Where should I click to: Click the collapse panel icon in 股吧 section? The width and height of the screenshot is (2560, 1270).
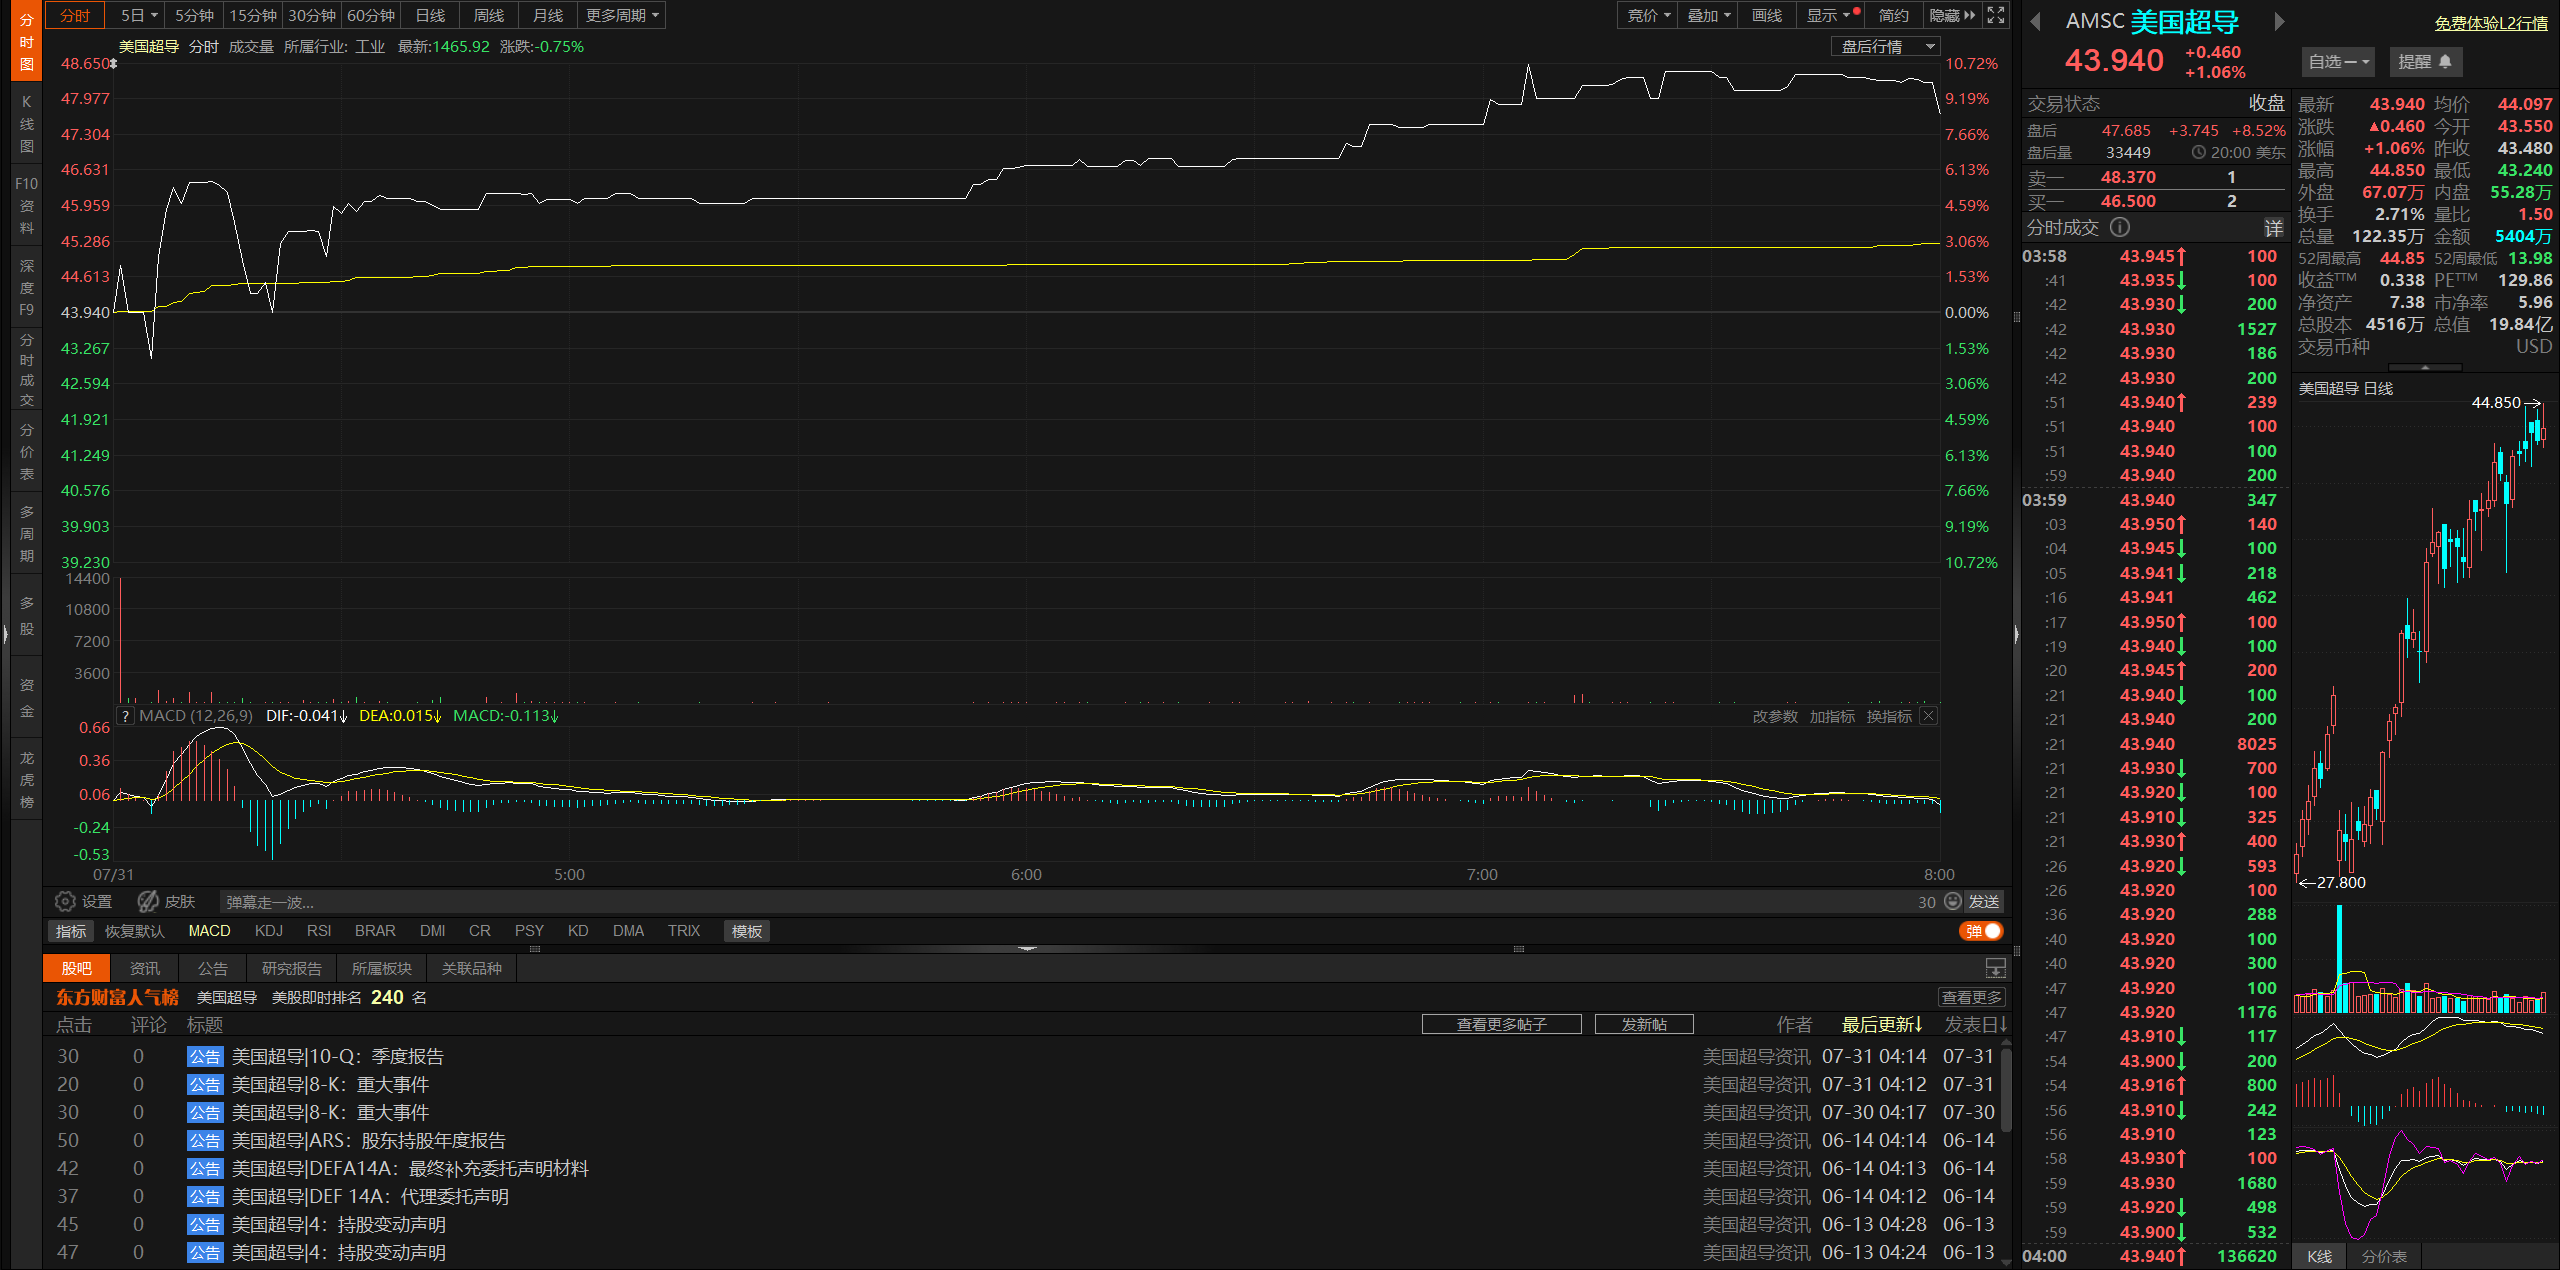(x=1995, y=968)
